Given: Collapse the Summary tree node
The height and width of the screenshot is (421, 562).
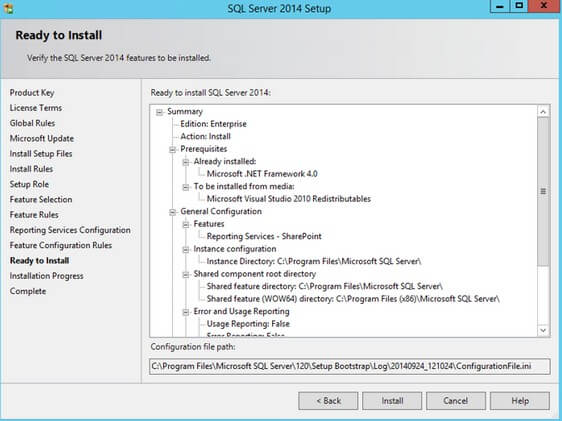Looking at the screenshot, I should click(159, 112).
